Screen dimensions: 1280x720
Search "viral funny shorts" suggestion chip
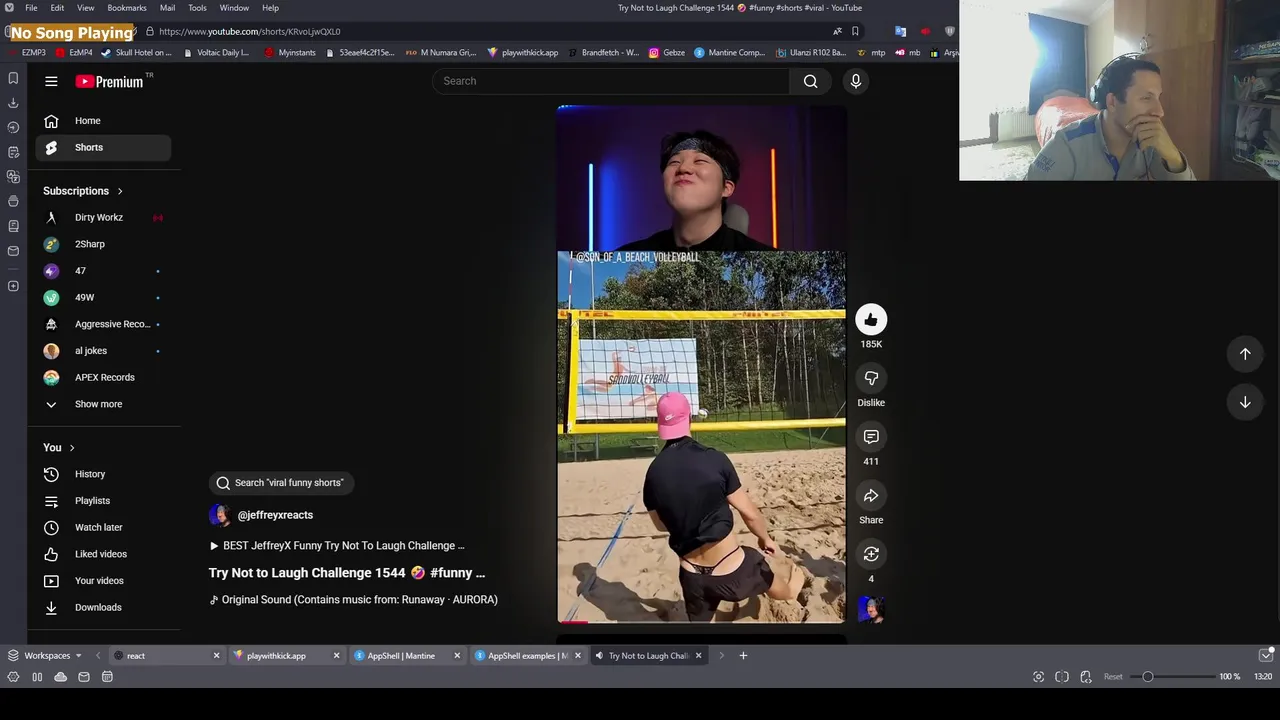click(x=280, y=483)
